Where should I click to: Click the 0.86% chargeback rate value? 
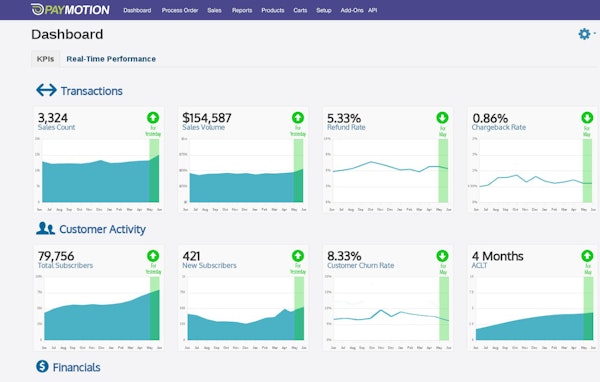[490, 118]
